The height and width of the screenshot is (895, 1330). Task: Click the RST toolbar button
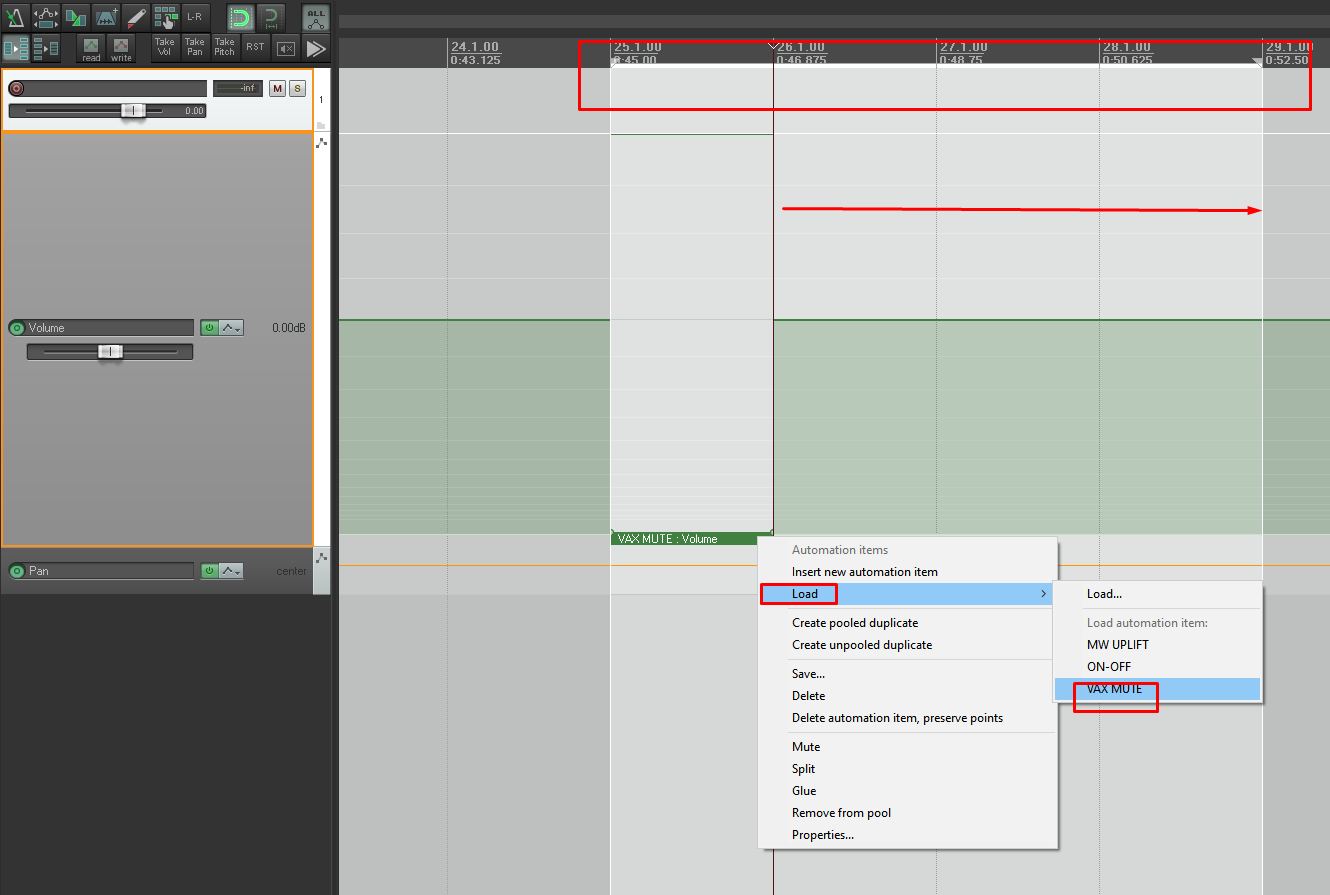(x=256, y=47)
